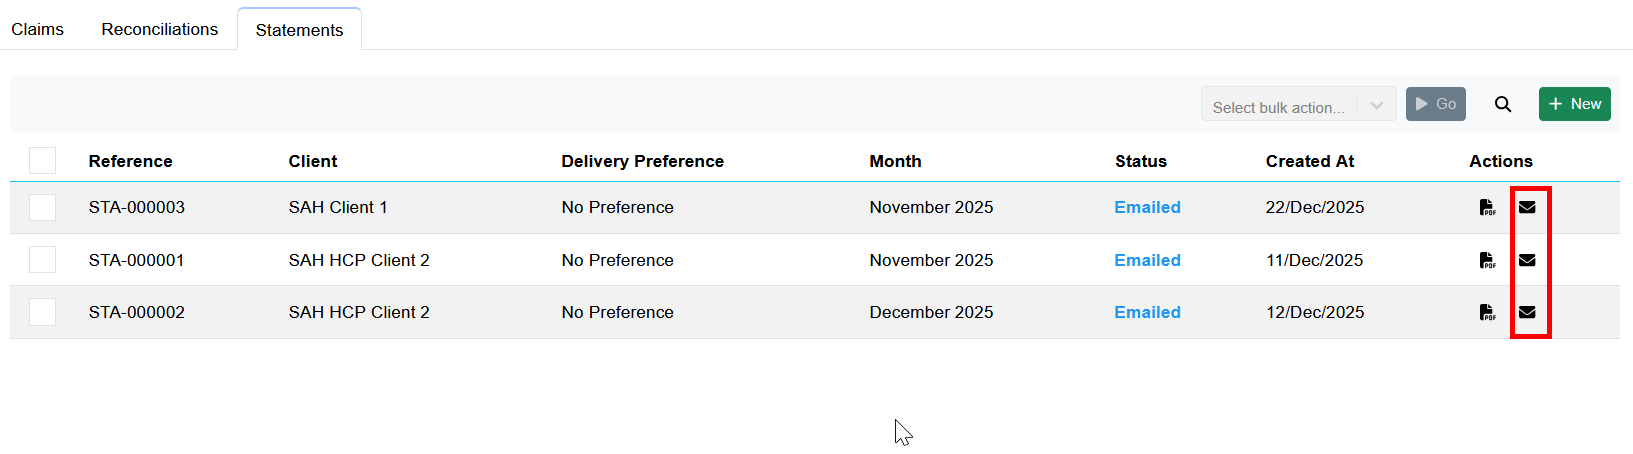Viewport: 1633px width, 454px height.
Task: Open the Reconciliations tab
Action: (160, 29)
